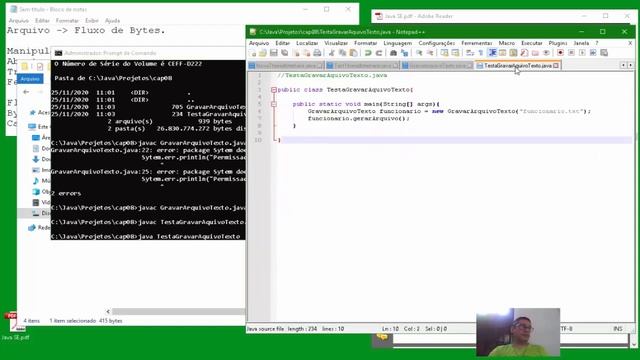Click the Zoom Out icon in Notepad++
The width and height of the screenshot is (640, 360).
(430, 53)
